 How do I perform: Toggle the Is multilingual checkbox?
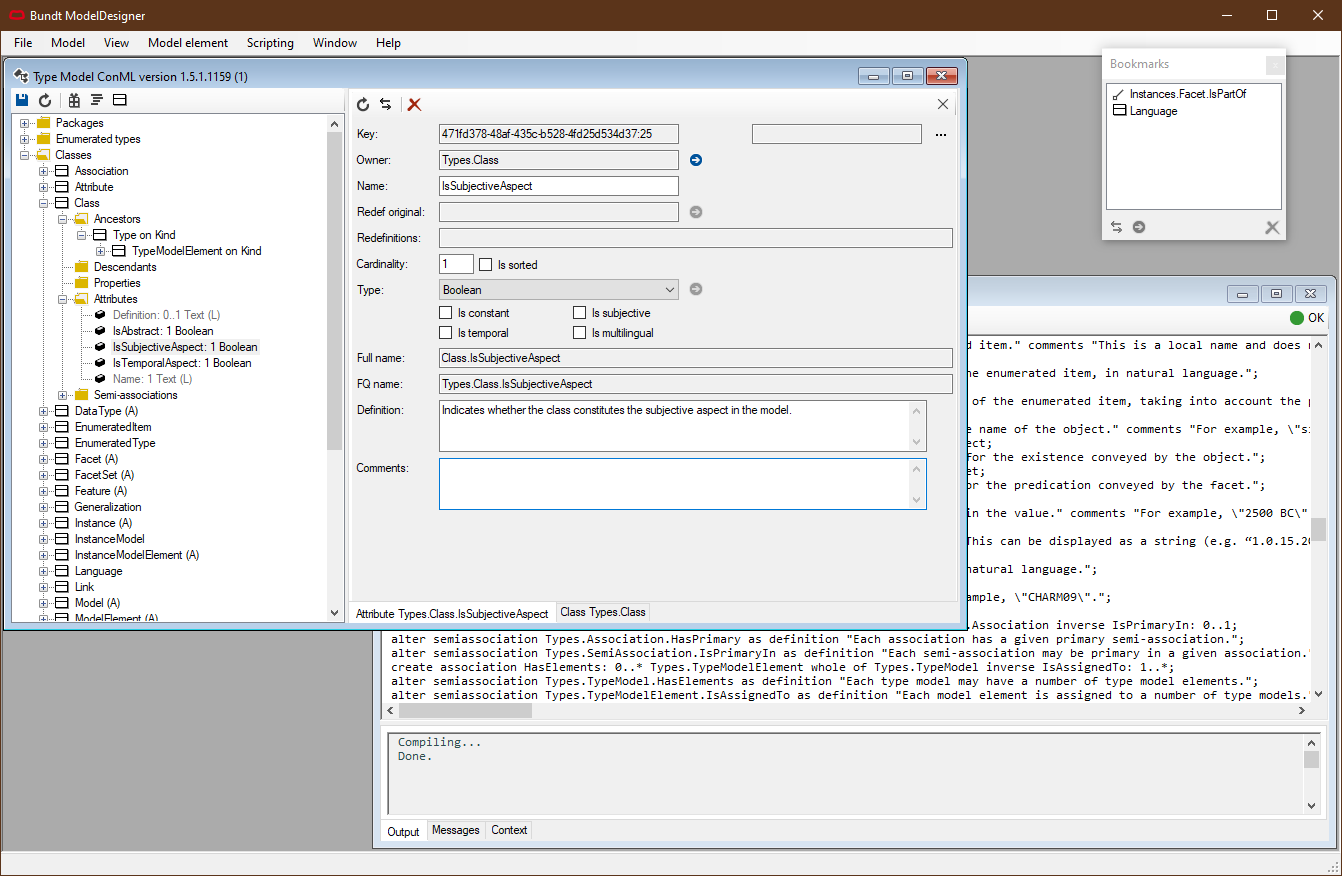click(x=580, y=333)
